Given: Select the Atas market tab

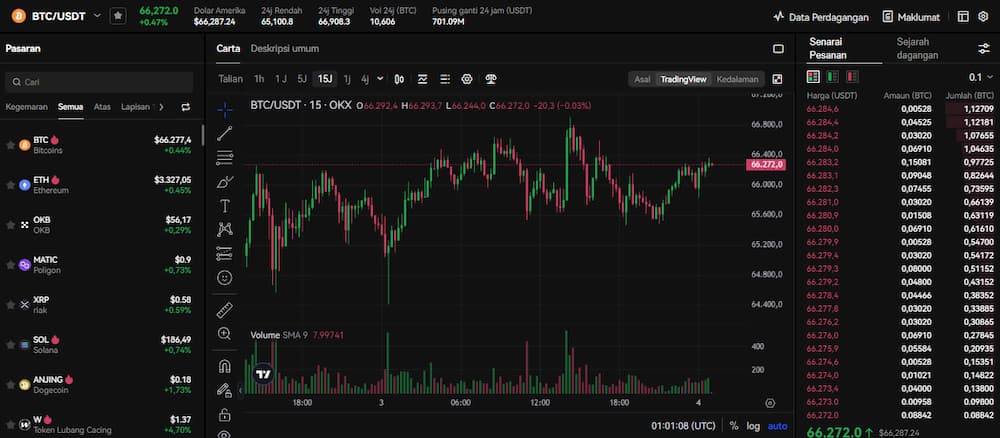Looking at the screenshot, I should [x=102, y=107].
